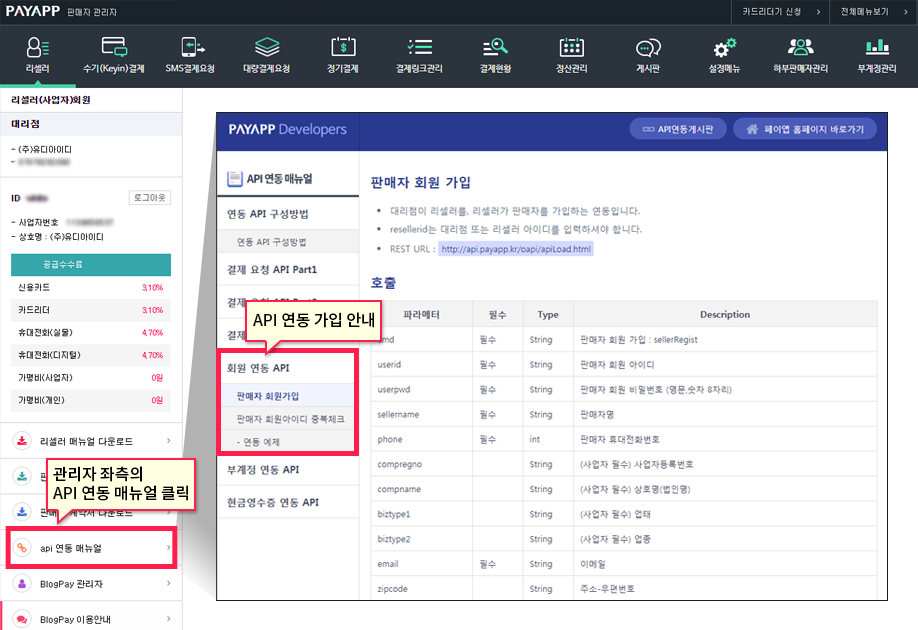Click the purple person icon beside BlogPay 관리자
Image resolution: width=918 pixels, height=630 pixels.
click(22, 583)
